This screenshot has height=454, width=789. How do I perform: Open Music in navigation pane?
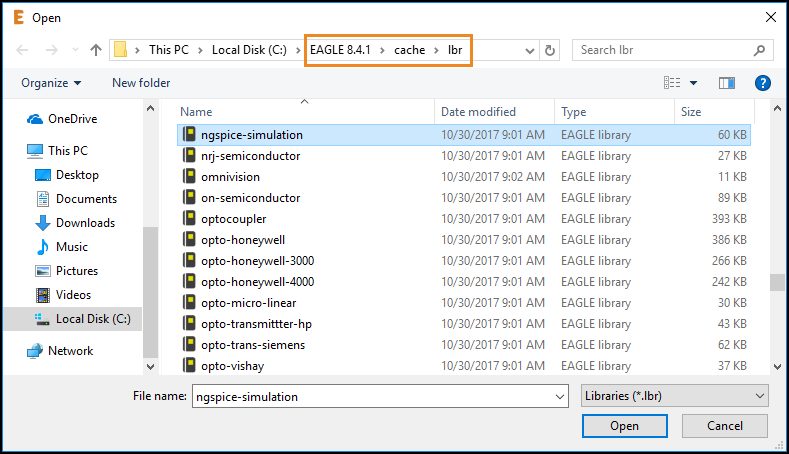[x=61, y=247]
